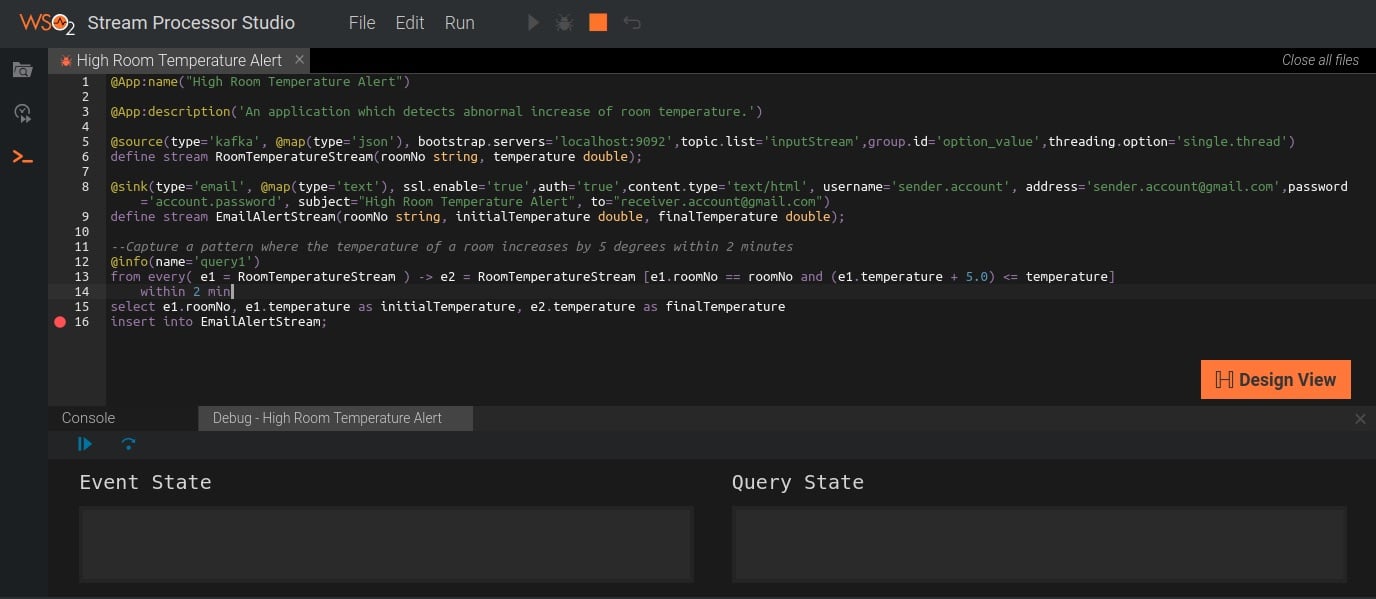Open the Run menu

pyautogui.click(x=460, y=23)
